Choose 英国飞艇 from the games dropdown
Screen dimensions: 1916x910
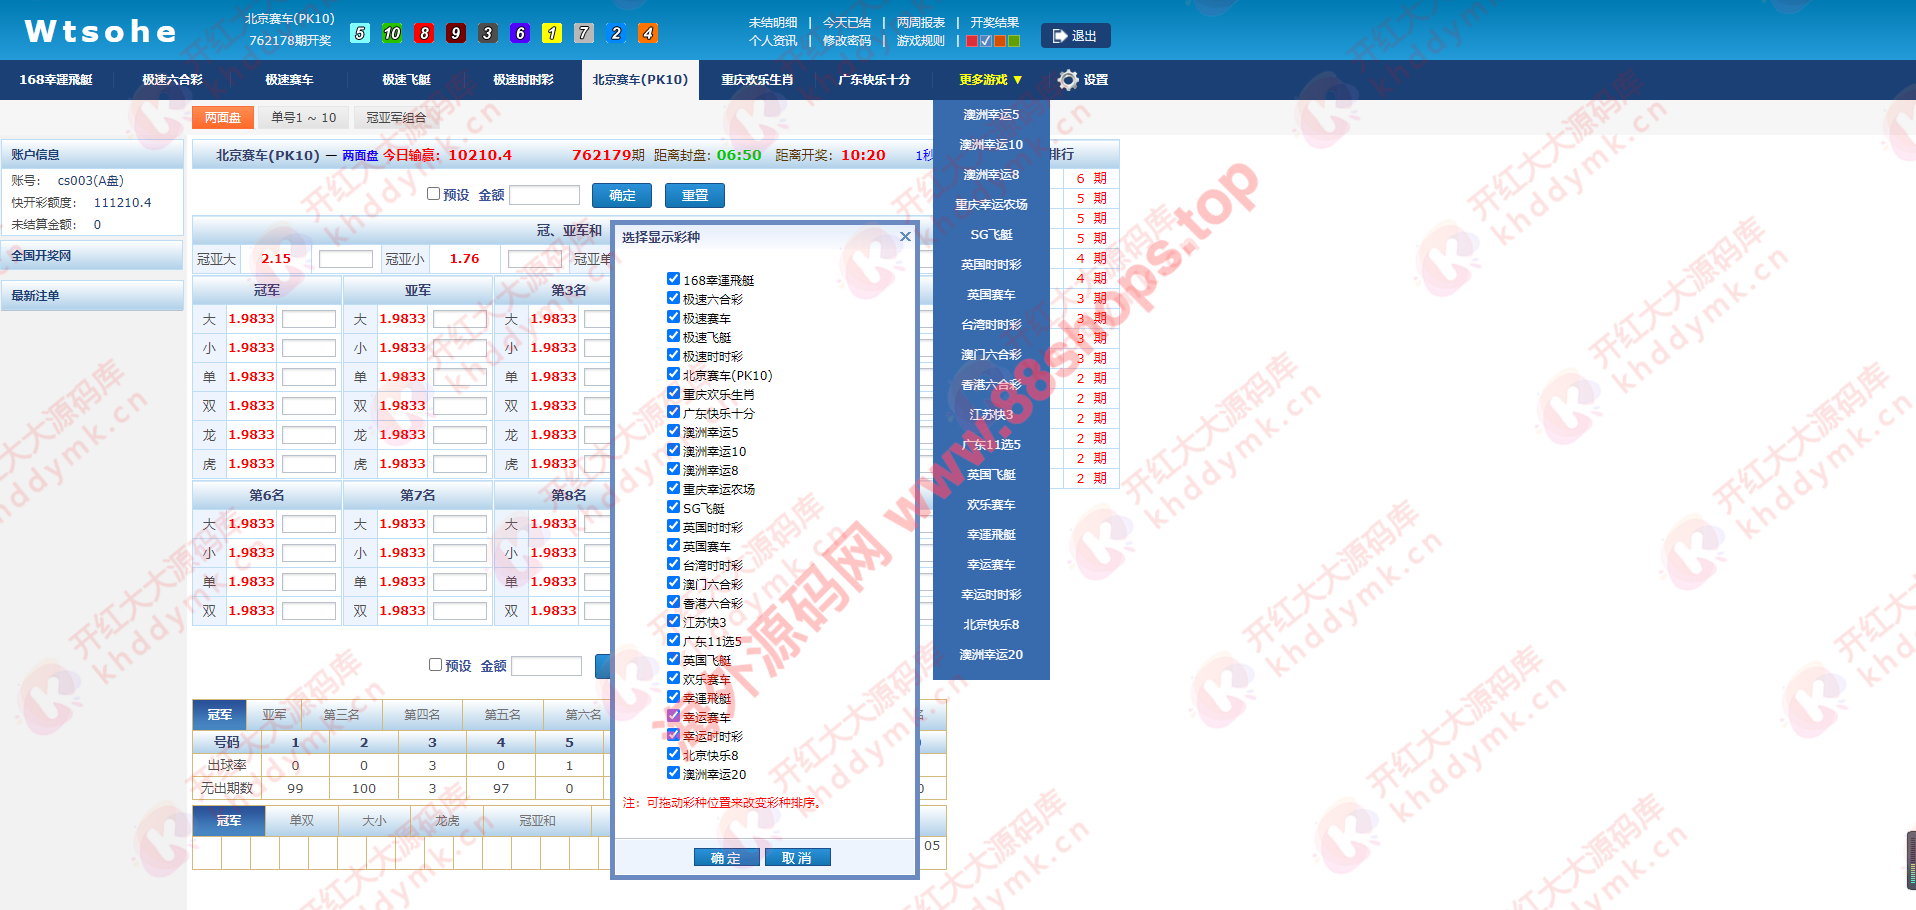pos(990,475)
